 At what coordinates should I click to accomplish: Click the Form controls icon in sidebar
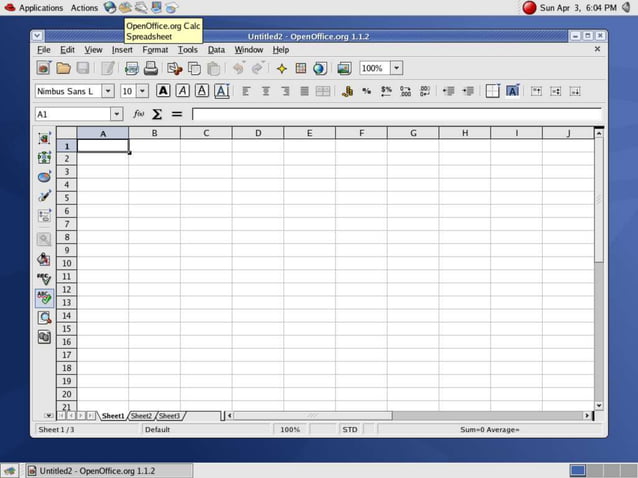tap(44, 216)
